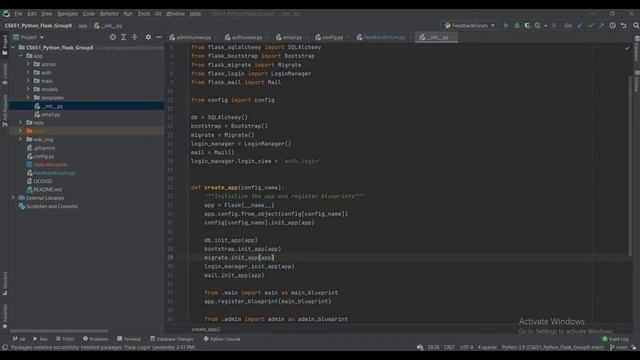Open Project panel gear options
This screenshot has height=360, width=640.
pyautogui.click(x=148, y=37)
